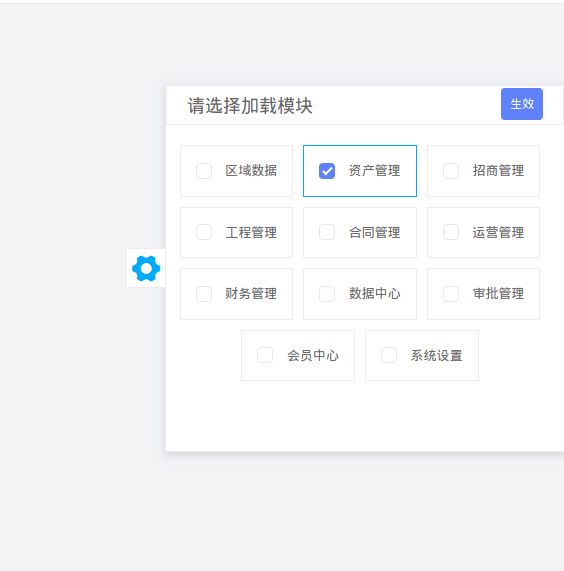Image resolution: width=564 pixels, height=571 pixels.
Task: Click the 会员中心 label text
Action: (x=313, y=355)
